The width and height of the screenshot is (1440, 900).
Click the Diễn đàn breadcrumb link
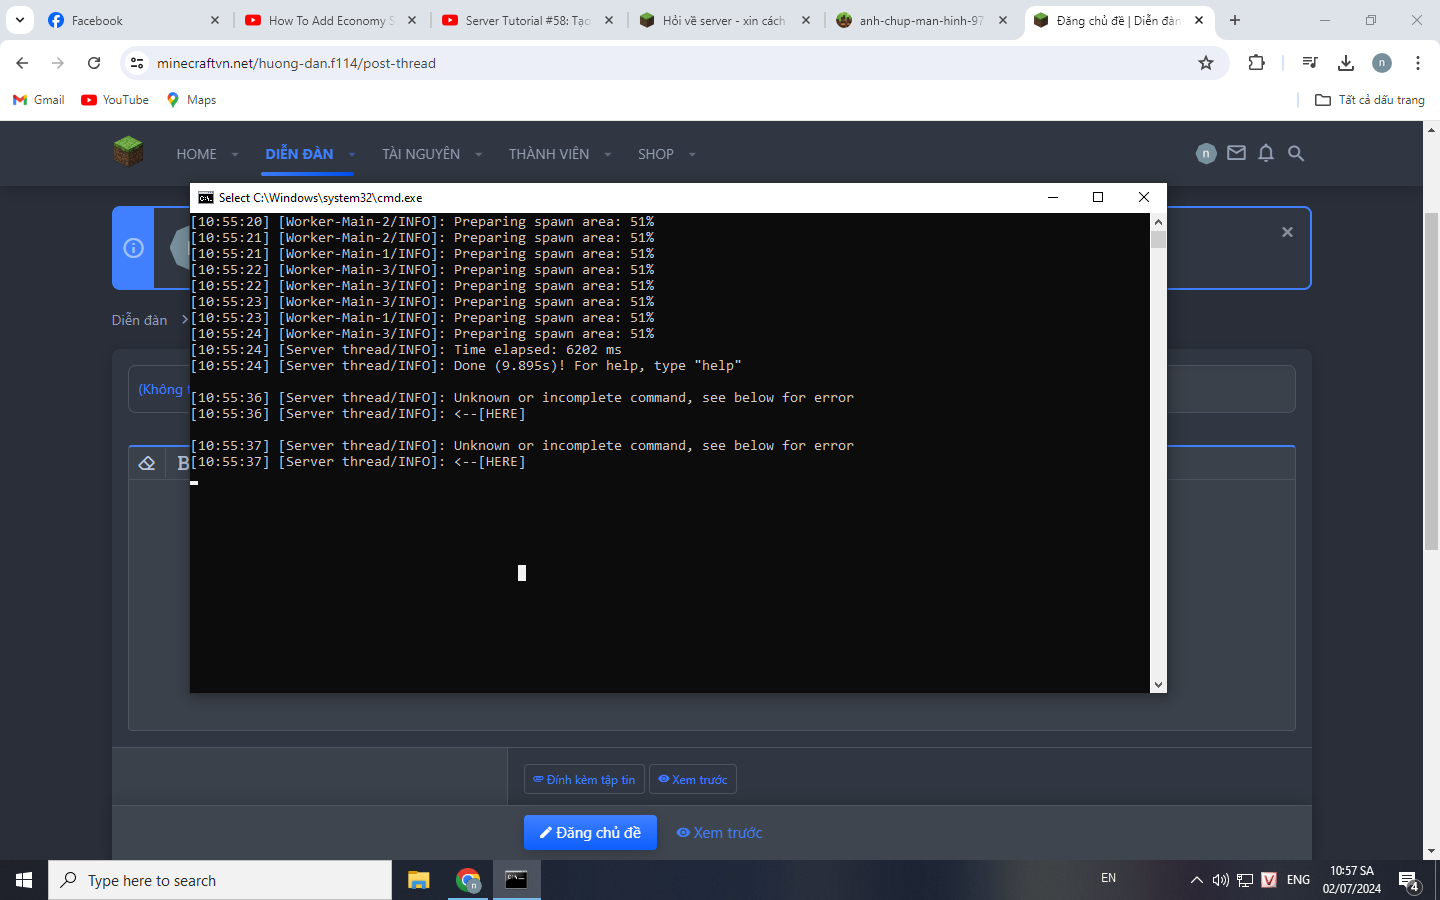pyautogui.click(x=139, y=320)
